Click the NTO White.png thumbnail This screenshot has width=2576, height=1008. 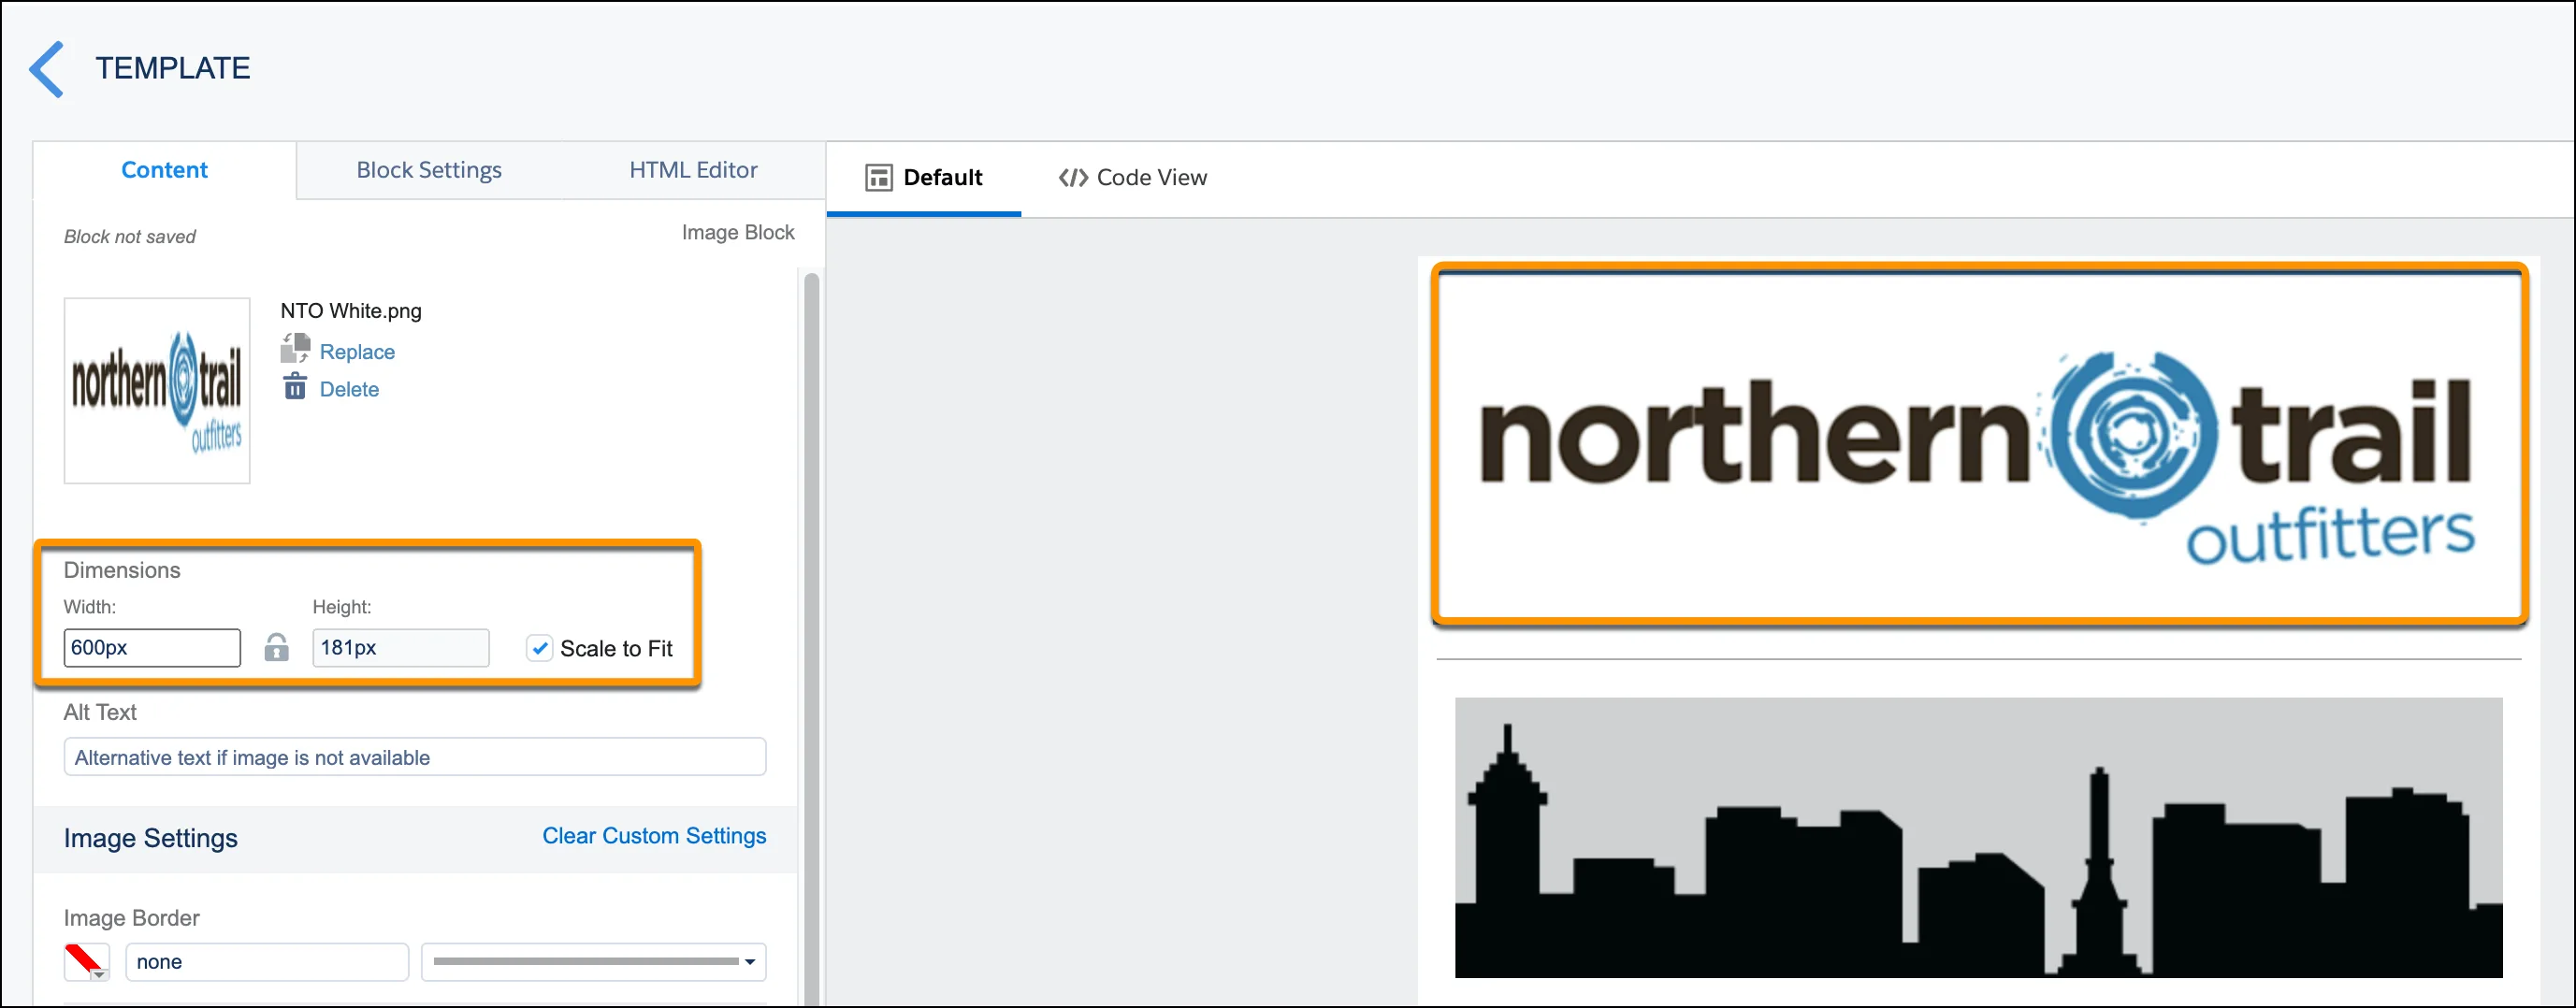pyautogui.click(x=157, y=391)
